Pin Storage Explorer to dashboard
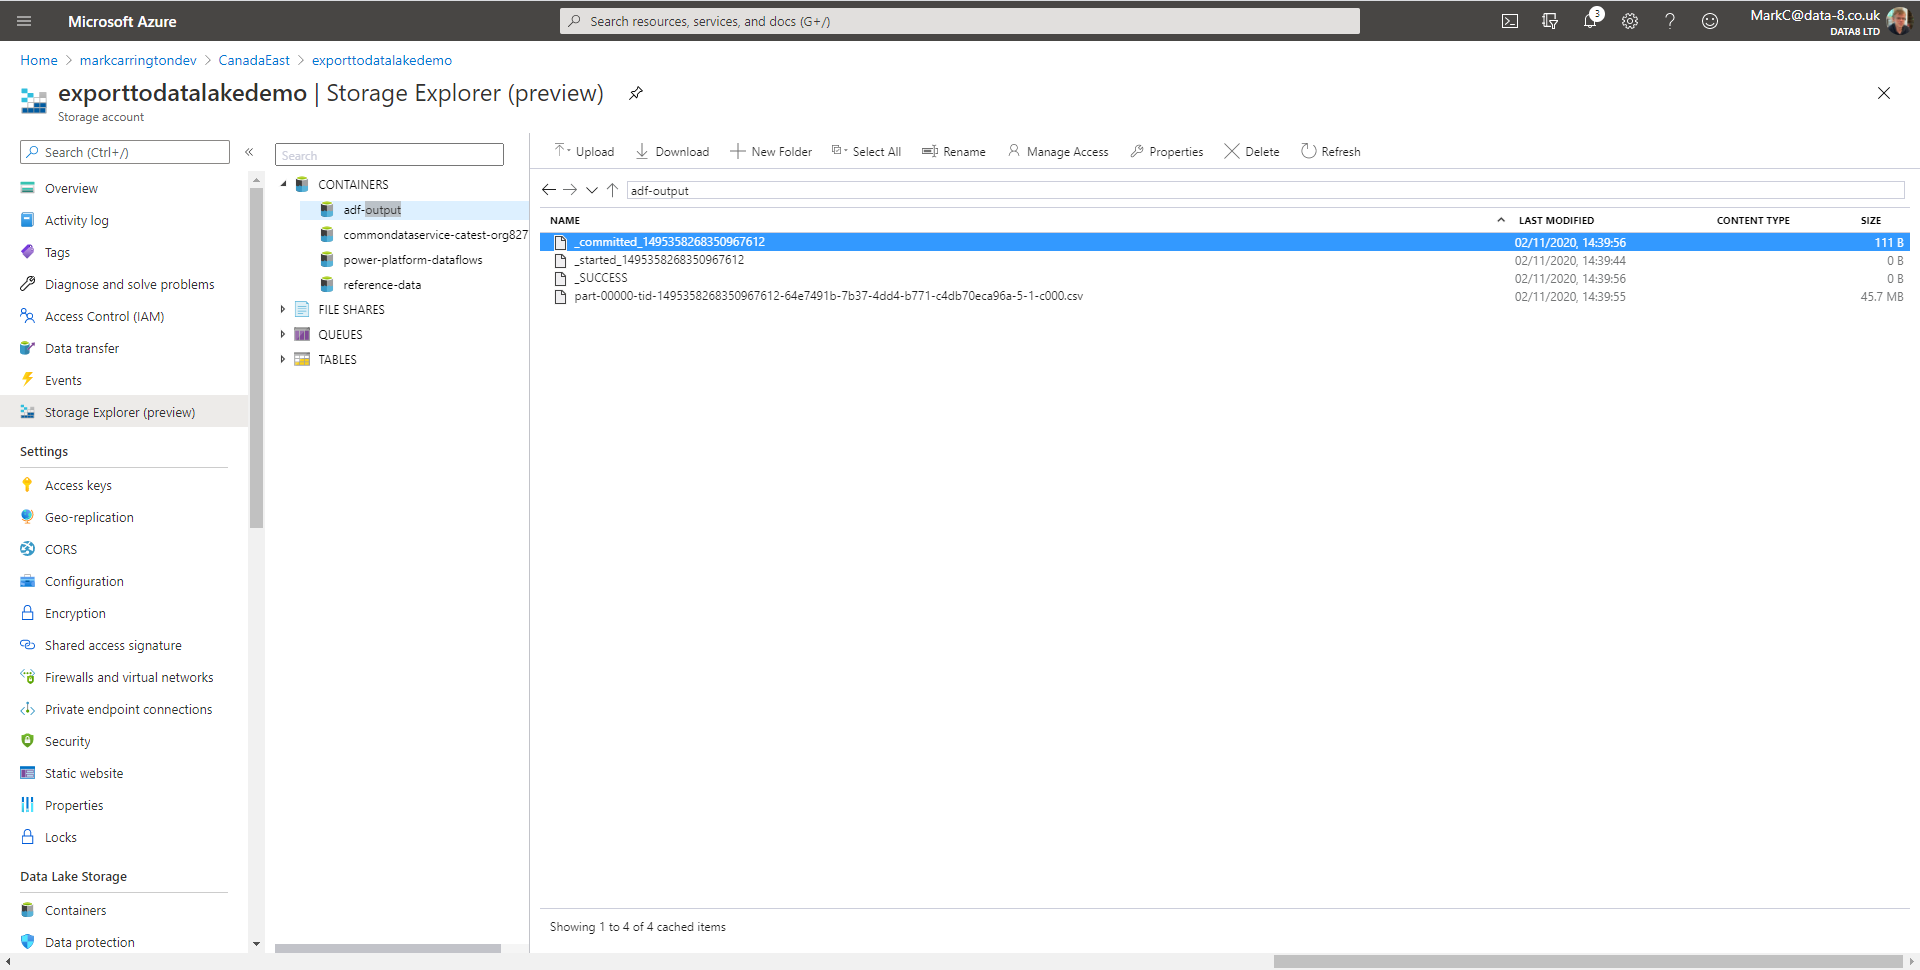1920x970 pixels. 636,93
